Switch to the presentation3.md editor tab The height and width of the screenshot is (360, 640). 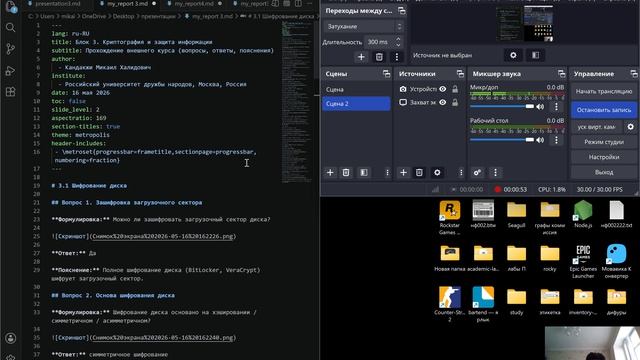pos(58,4)
